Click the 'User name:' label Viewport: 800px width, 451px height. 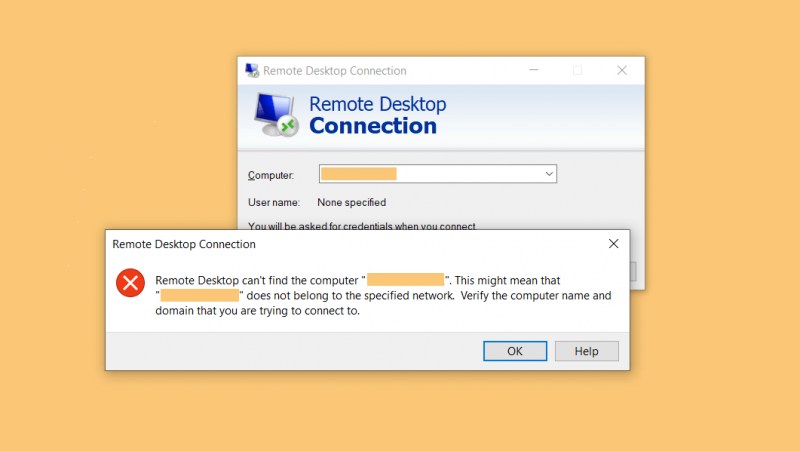point(274,203)
